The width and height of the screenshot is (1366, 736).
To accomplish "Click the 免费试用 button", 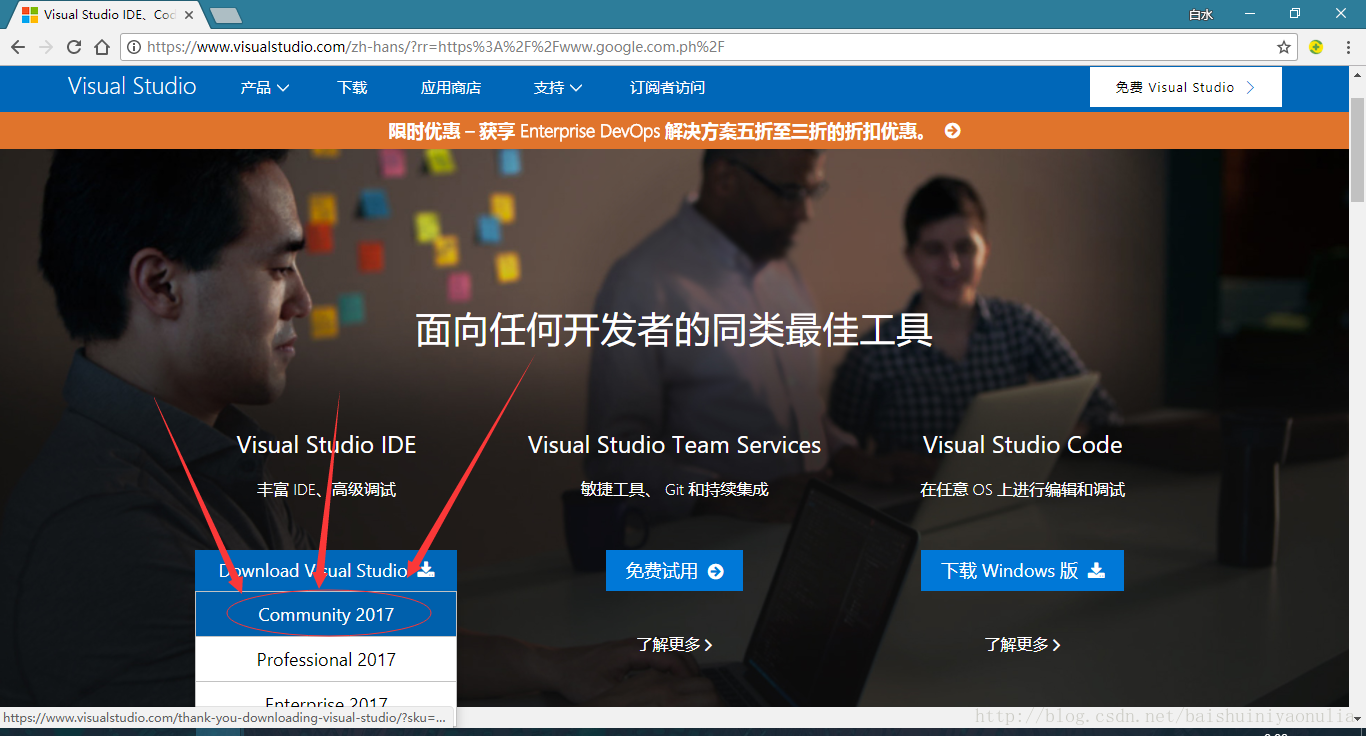I will 674,571.
